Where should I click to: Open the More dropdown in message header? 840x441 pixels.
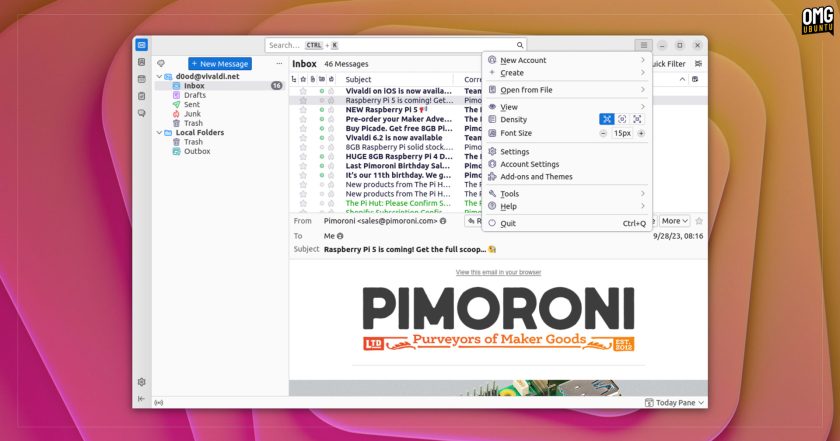coord(674,221)
